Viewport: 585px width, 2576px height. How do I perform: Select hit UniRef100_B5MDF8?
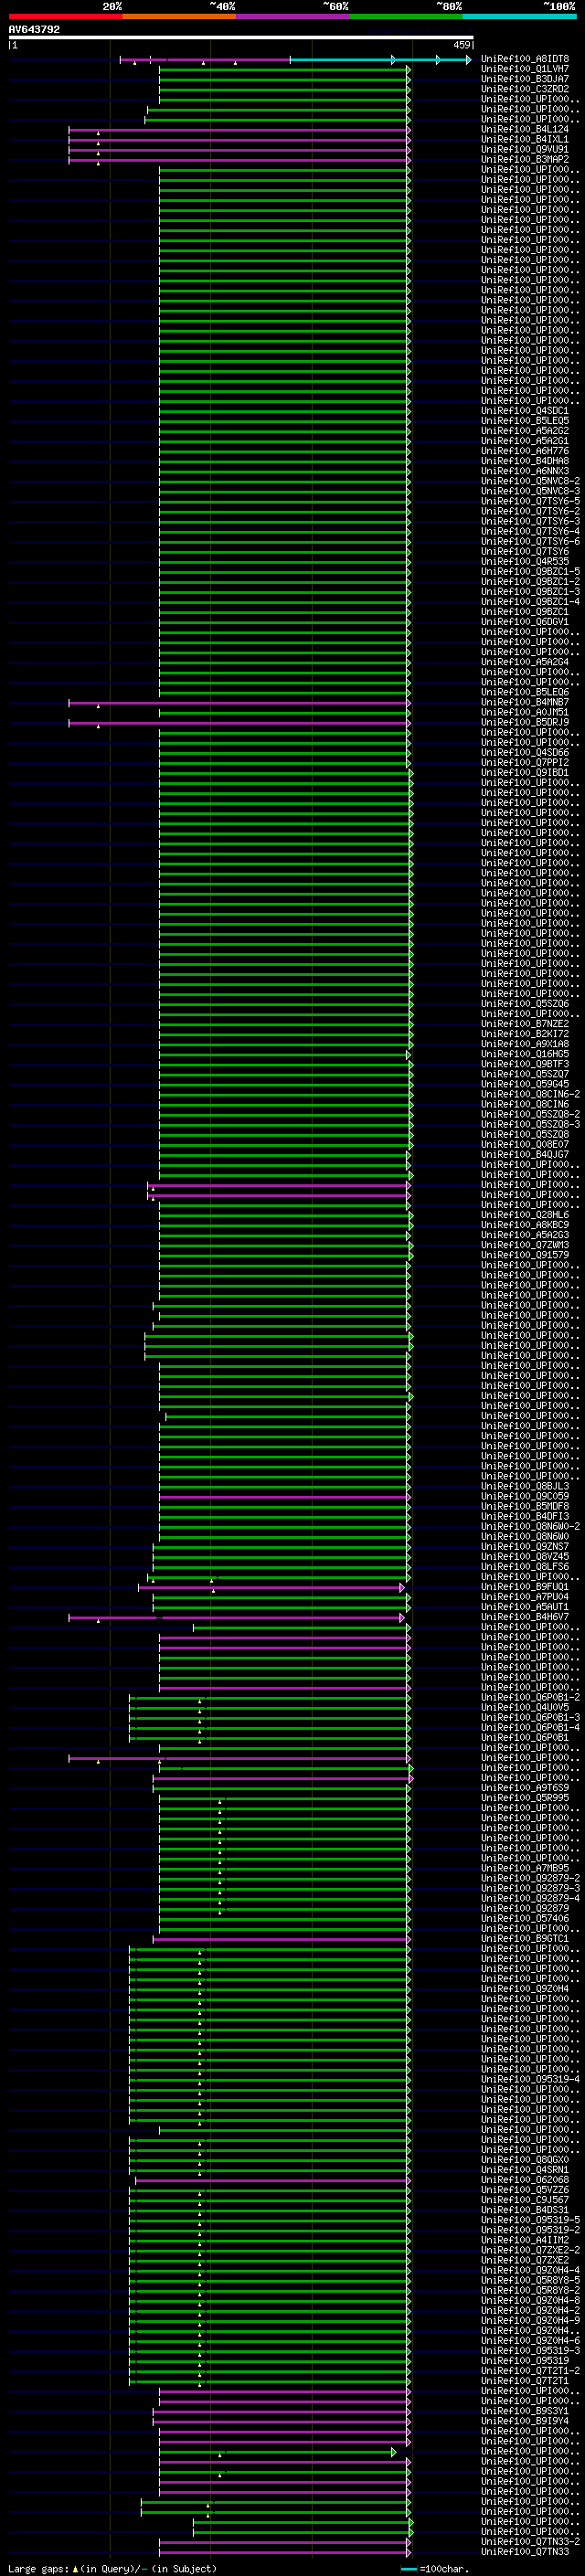pyautogui.click(x=525, y=1507)
